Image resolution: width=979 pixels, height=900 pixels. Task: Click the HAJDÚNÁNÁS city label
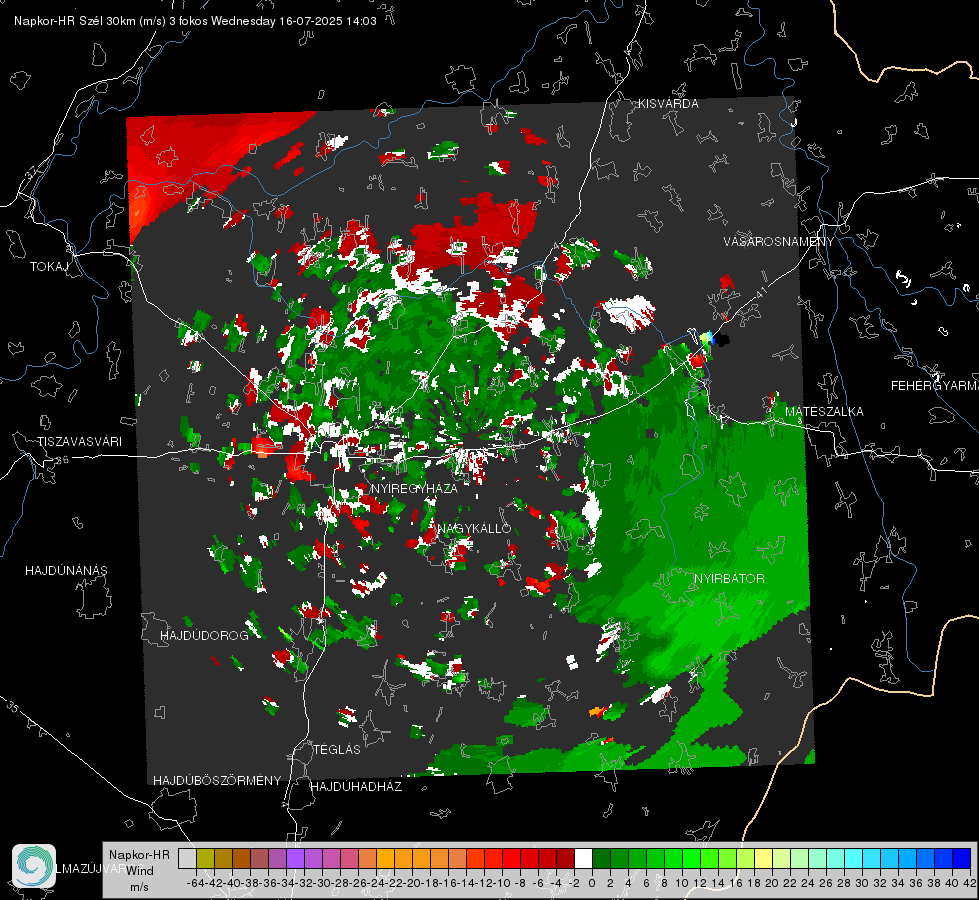(66, 571)
